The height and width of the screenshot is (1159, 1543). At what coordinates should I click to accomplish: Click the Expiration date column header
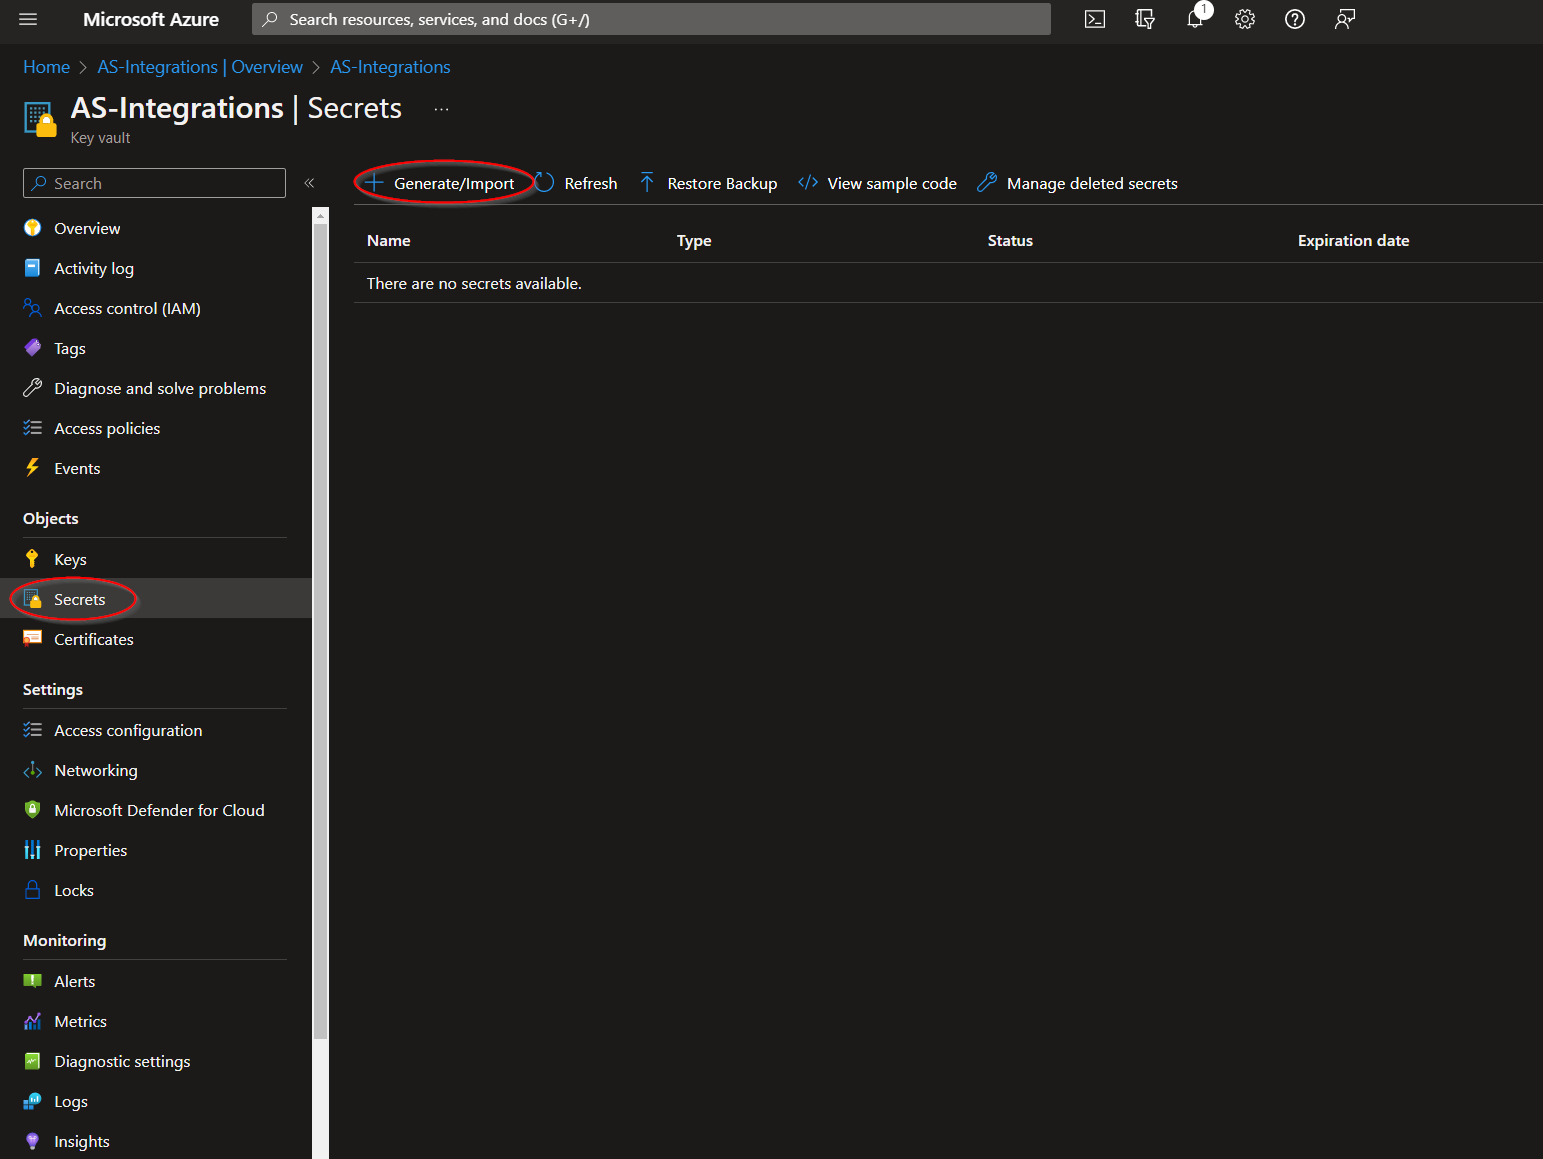pyautogui.click(x=1353, y=241)
